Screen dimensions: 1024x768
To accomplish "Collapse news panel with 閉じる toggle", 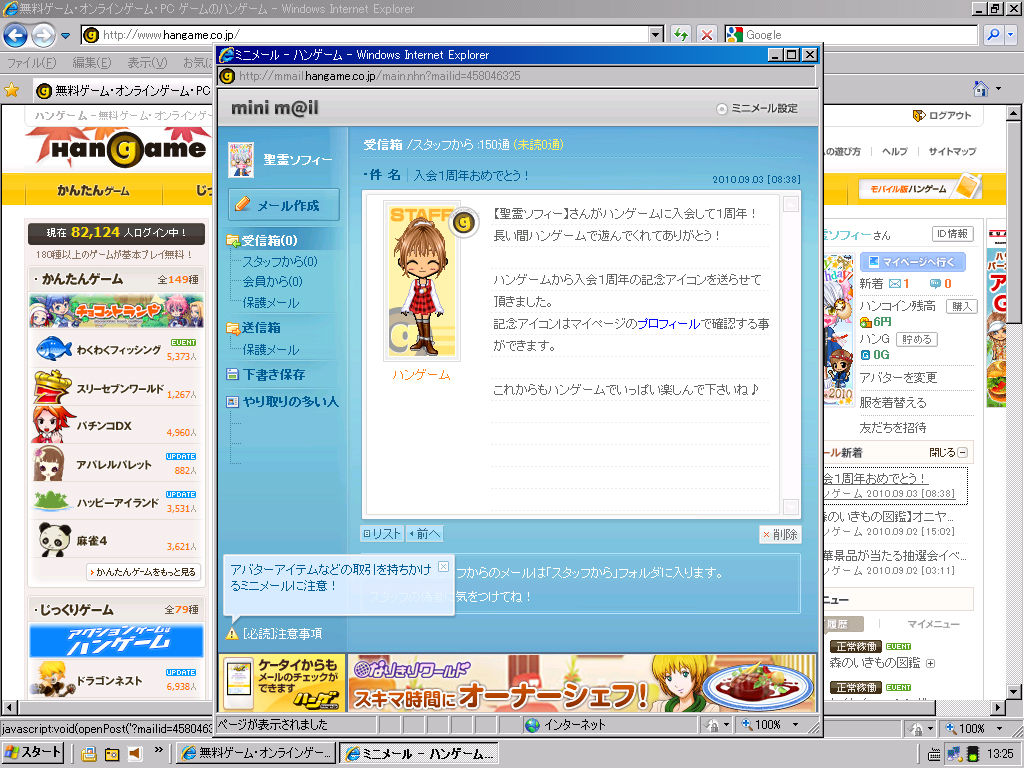I will (x=948, y=453).
